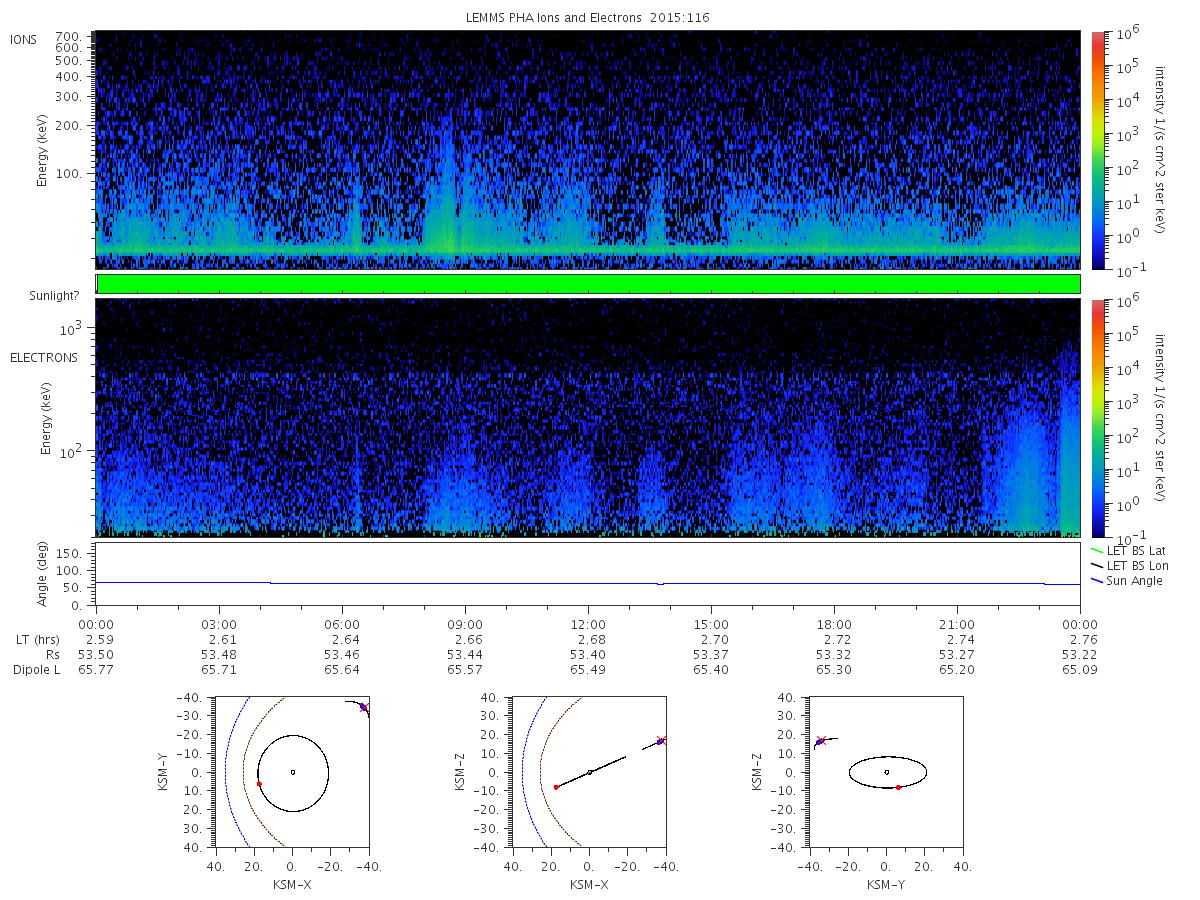Click the planet center in KSM-X KSM-Z plot
The width and height of the screenshot is (1200, 900).
(x=590, y=772)
